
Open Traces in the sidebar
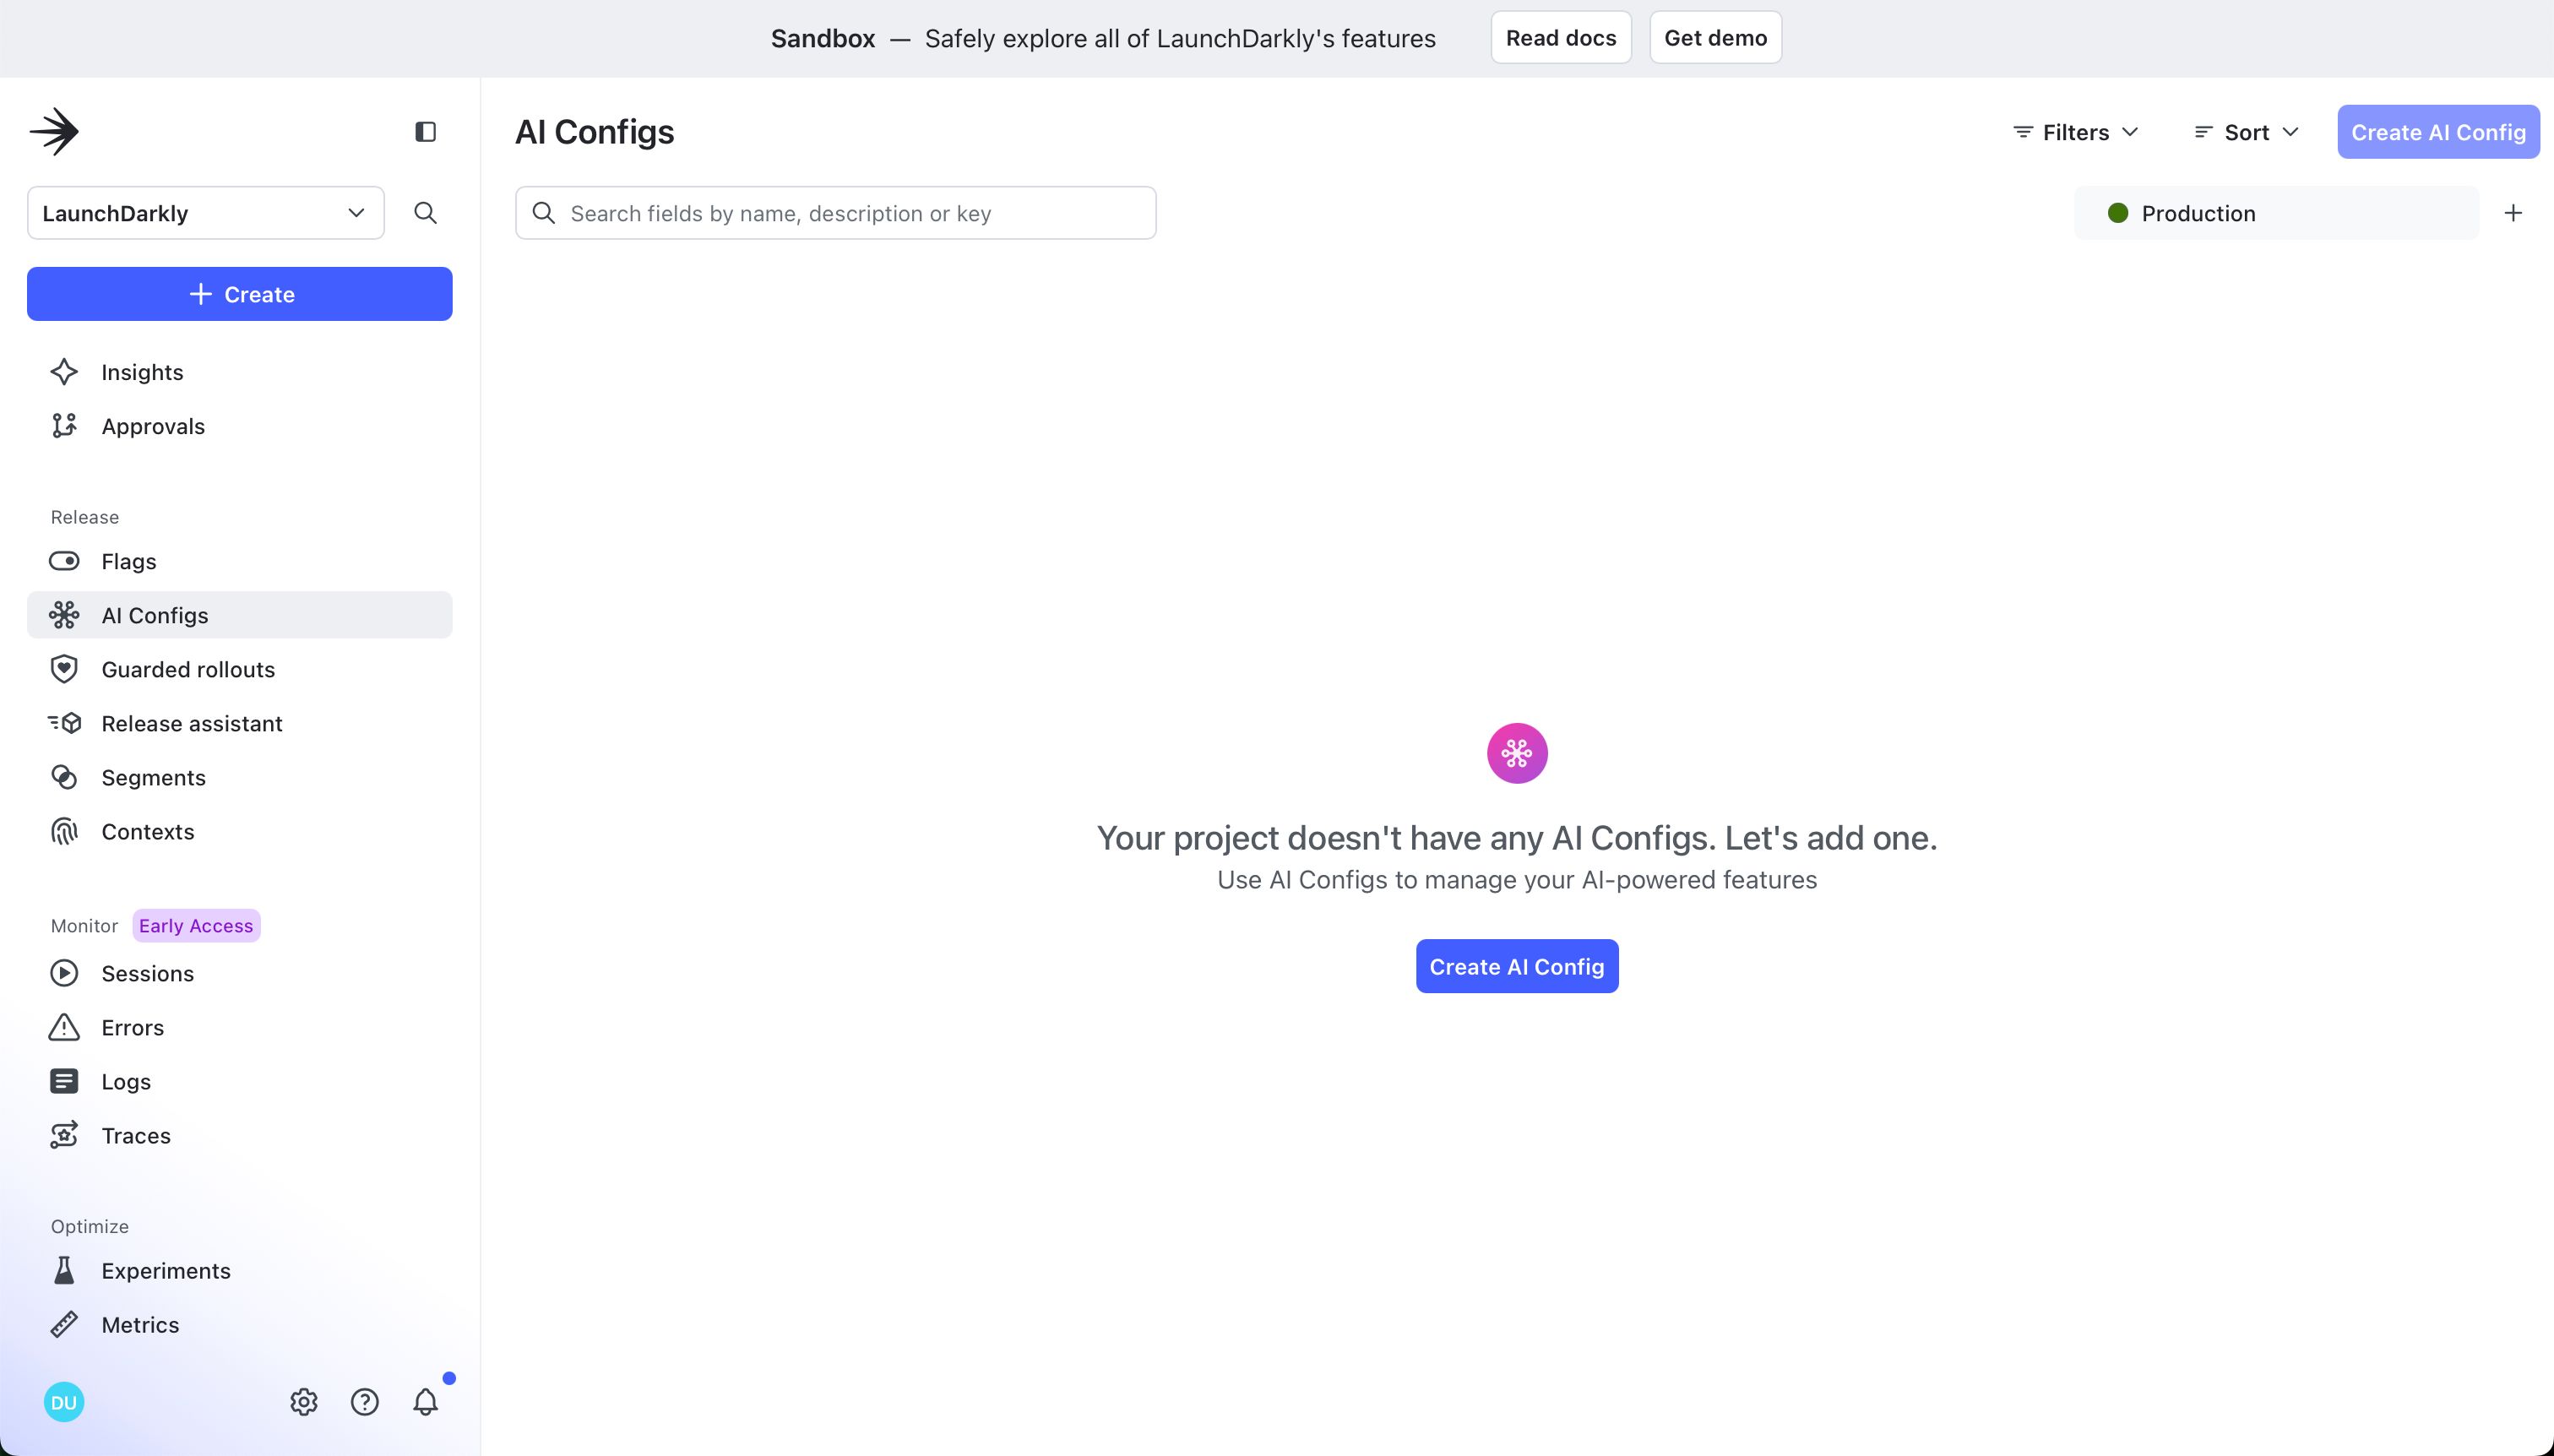point(240,1135)
